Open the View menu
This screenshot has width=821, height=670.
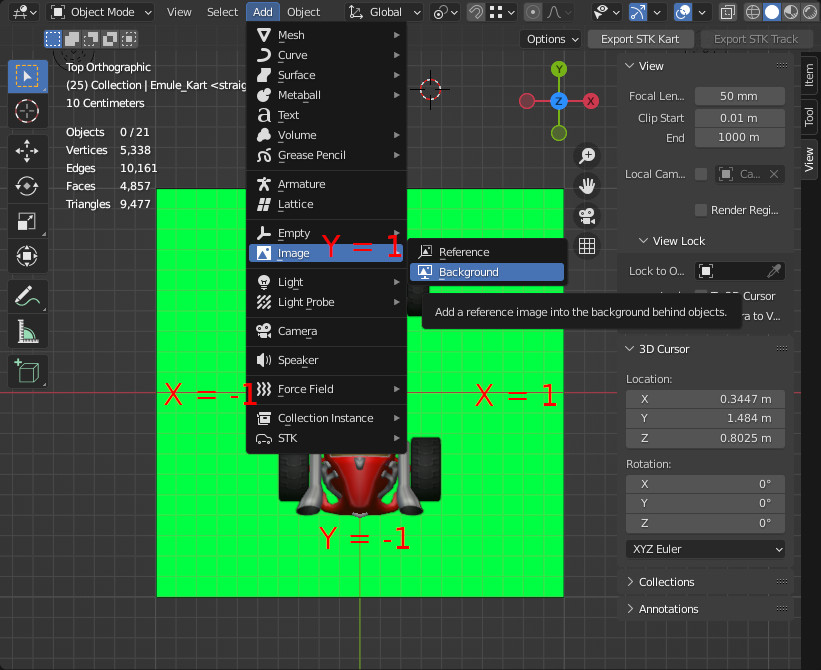179,12
